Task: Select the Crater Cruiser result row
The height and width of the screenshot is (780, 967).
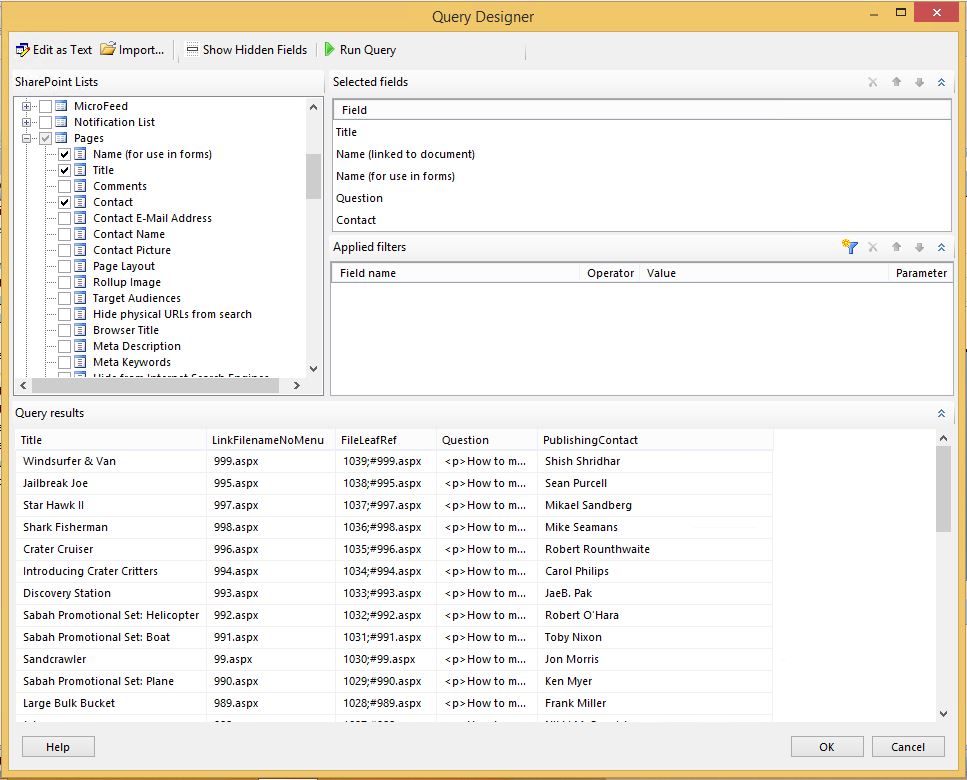Action: 395,549
